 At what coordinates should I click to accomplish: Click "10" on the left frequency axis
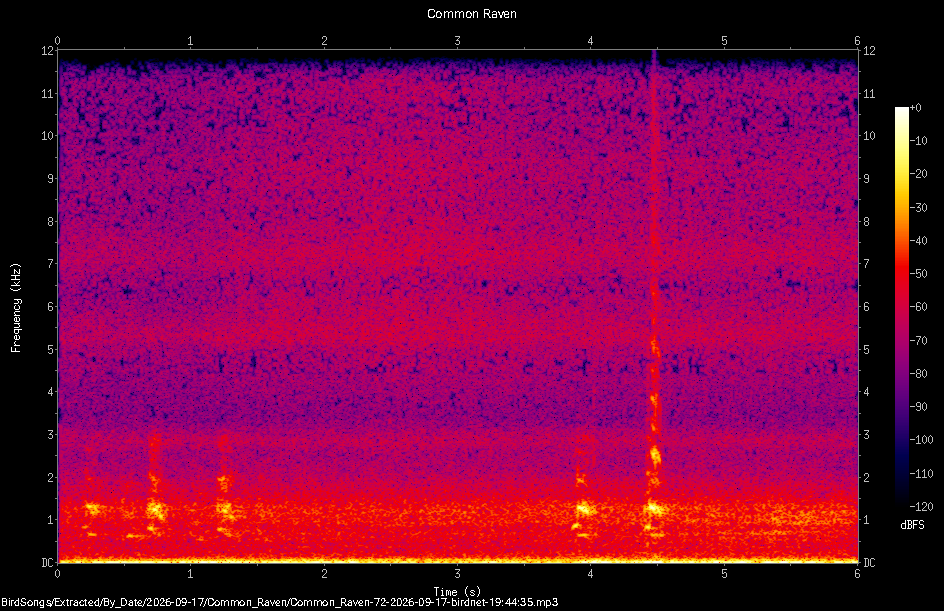coord(47,136)
